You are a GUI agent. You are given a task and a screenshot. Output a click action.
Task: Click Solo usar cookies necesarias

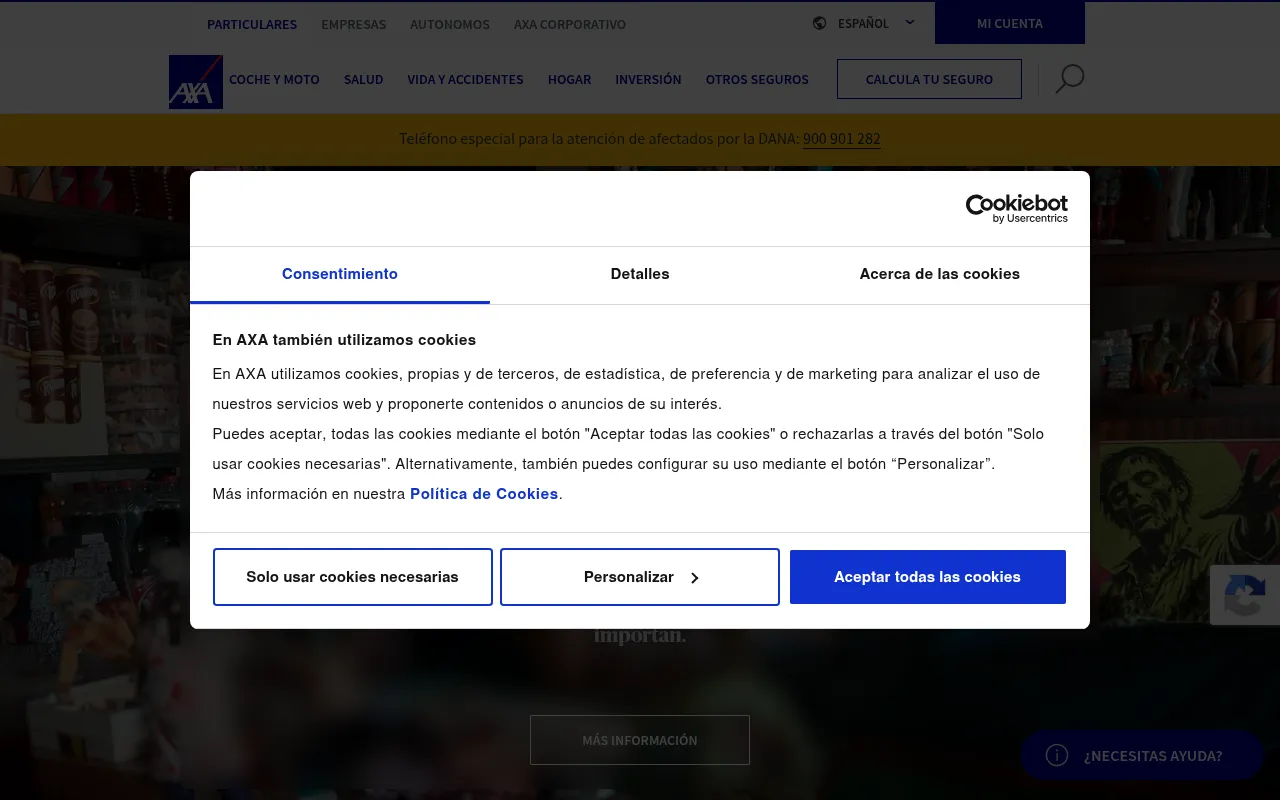pyautogui.click(x=353, y=577)
